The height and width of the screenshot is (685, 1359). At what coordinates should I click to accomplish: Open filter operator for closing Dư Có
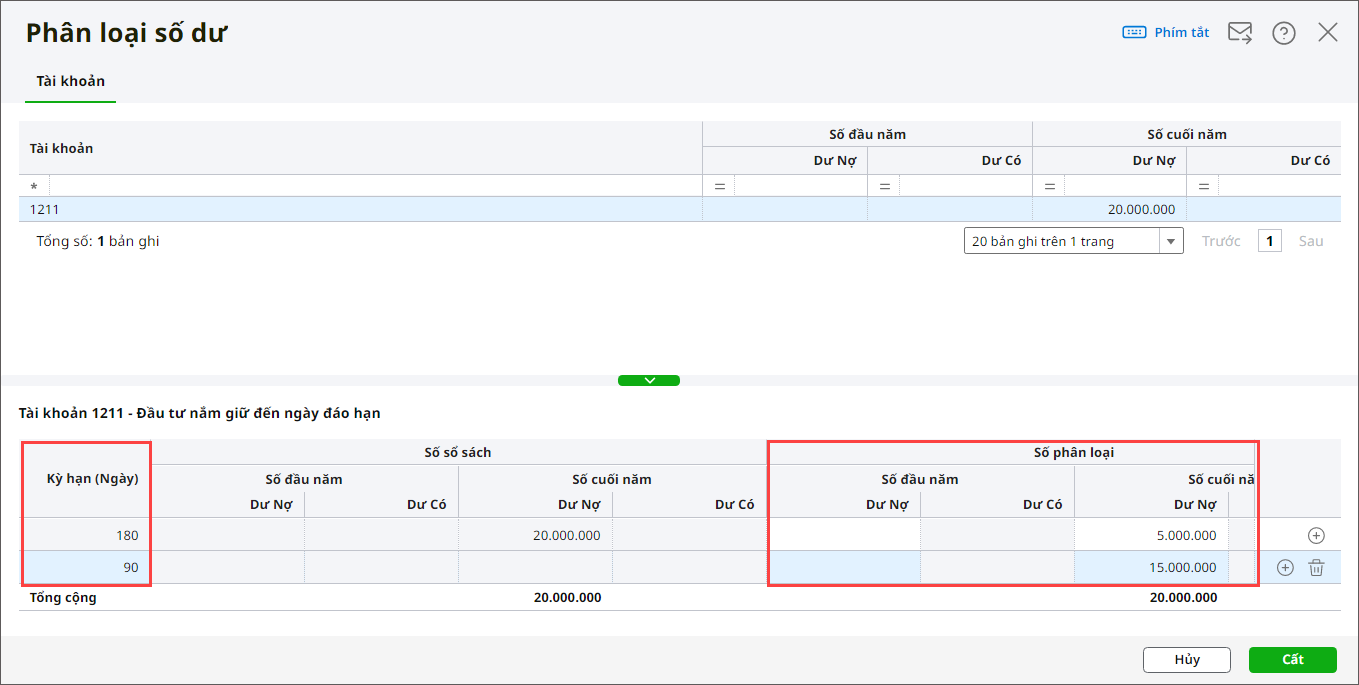[1203, 187]
